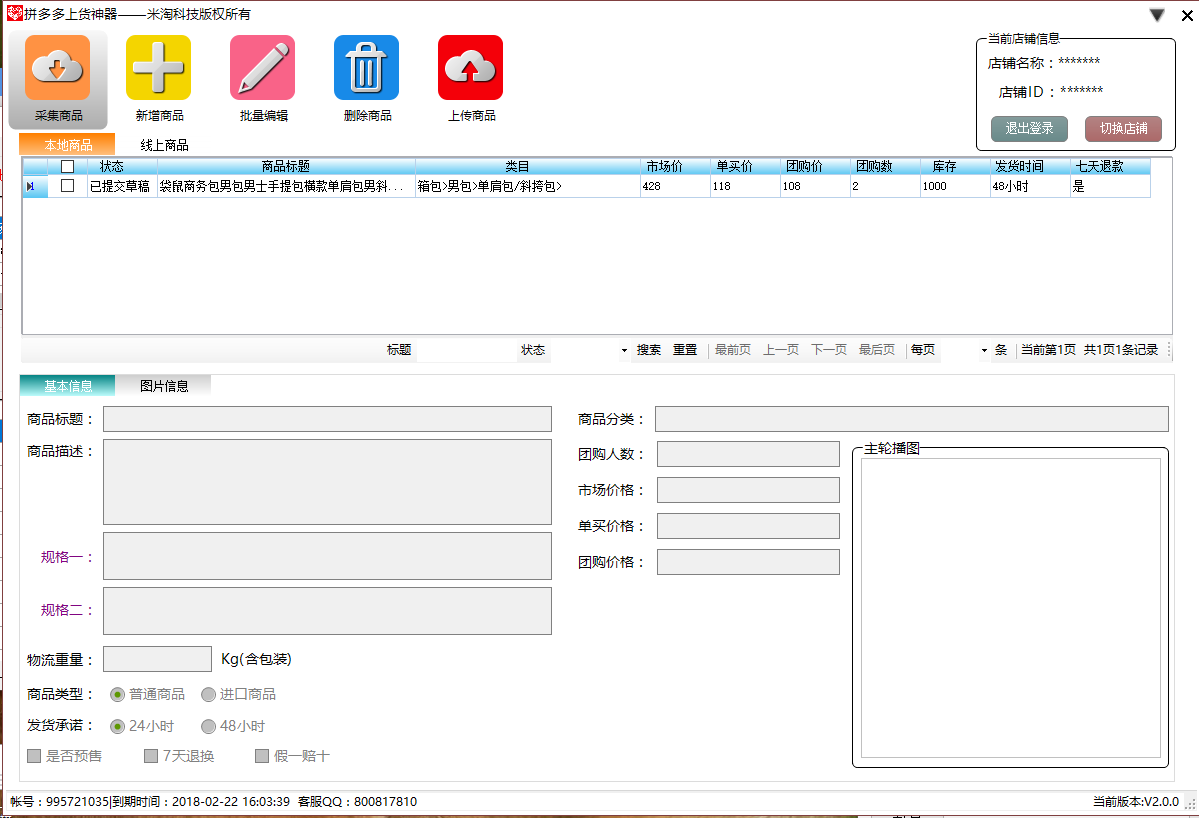Viewport: 1199px width, 818px height.
Task: Choose the 48小时 shipping promise option
Action: point(208,726)
